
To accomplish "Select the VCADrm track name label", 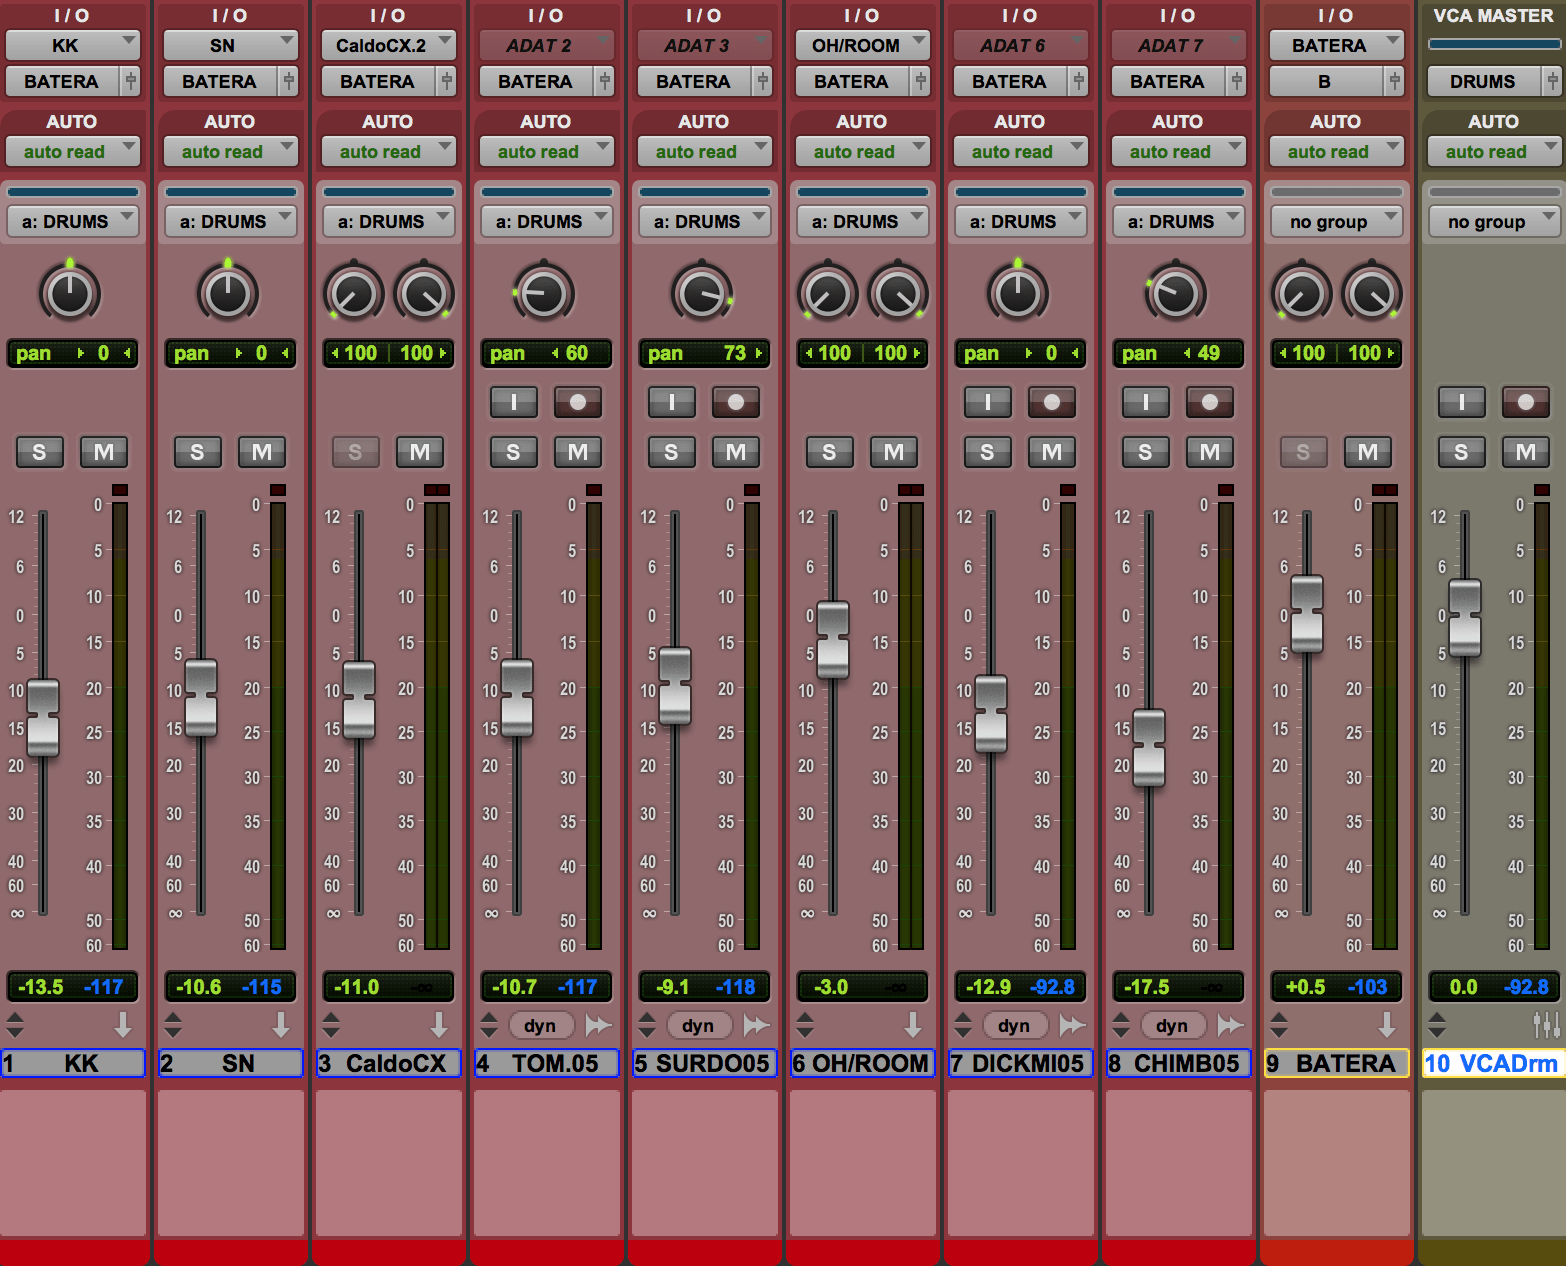I will point(1492,1063).
